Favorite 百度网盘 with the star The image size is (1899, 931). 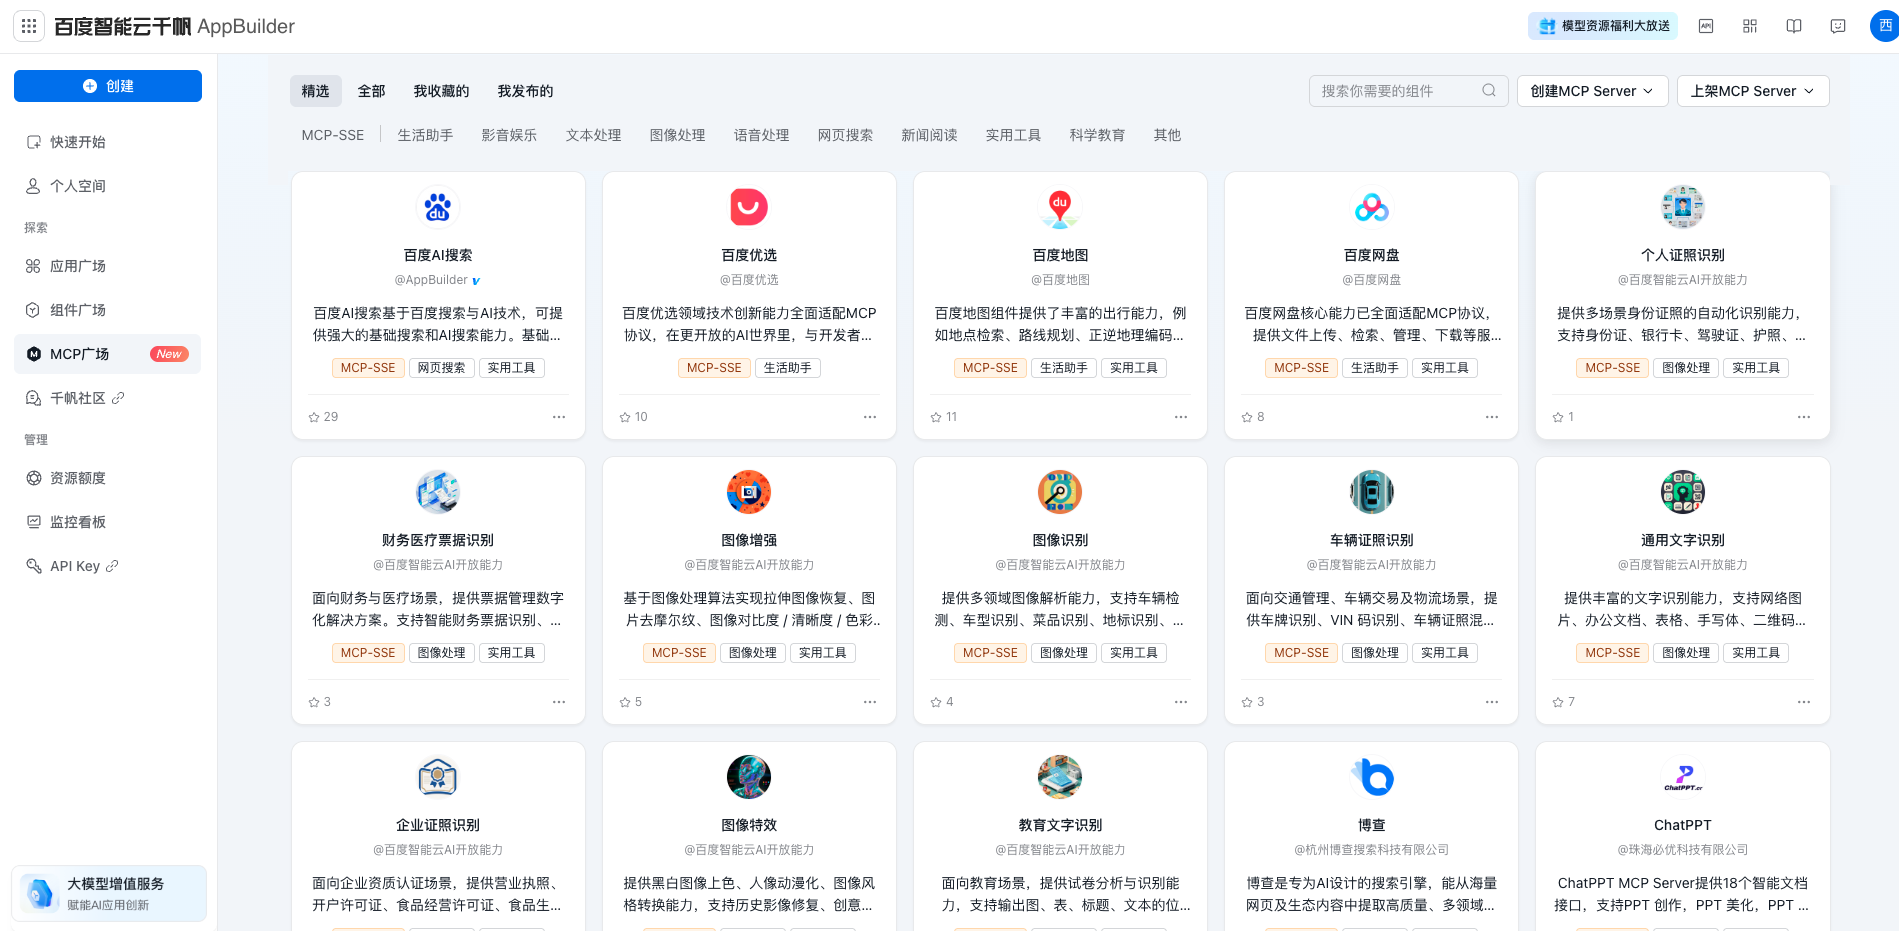point(1247,417)
